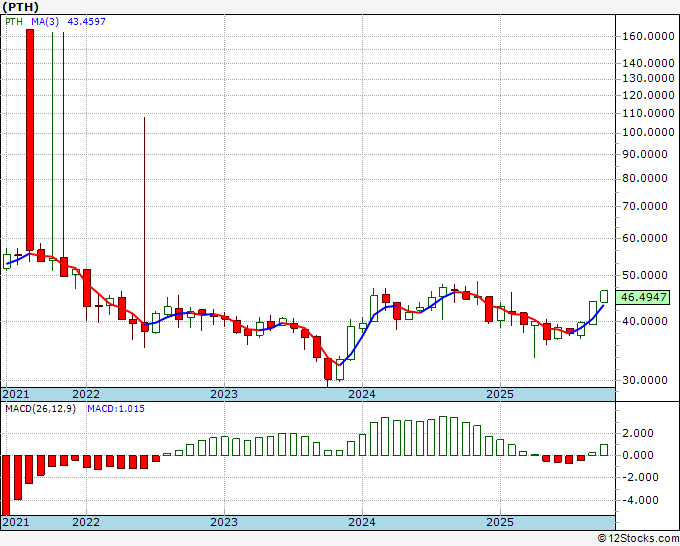
Task: Click the 140.0000 price axis label
Action: 648,63
